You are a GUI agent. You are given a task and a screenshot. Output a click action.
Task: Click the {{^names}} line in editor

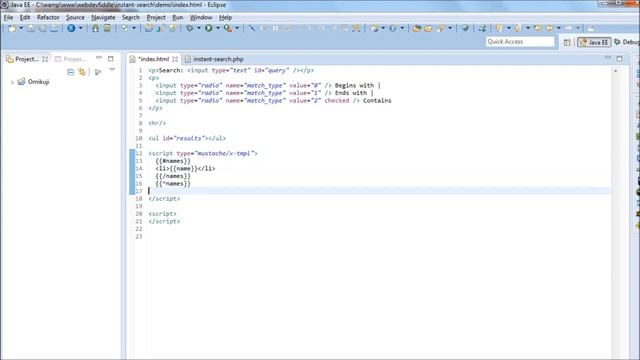(x=173, y=184)
